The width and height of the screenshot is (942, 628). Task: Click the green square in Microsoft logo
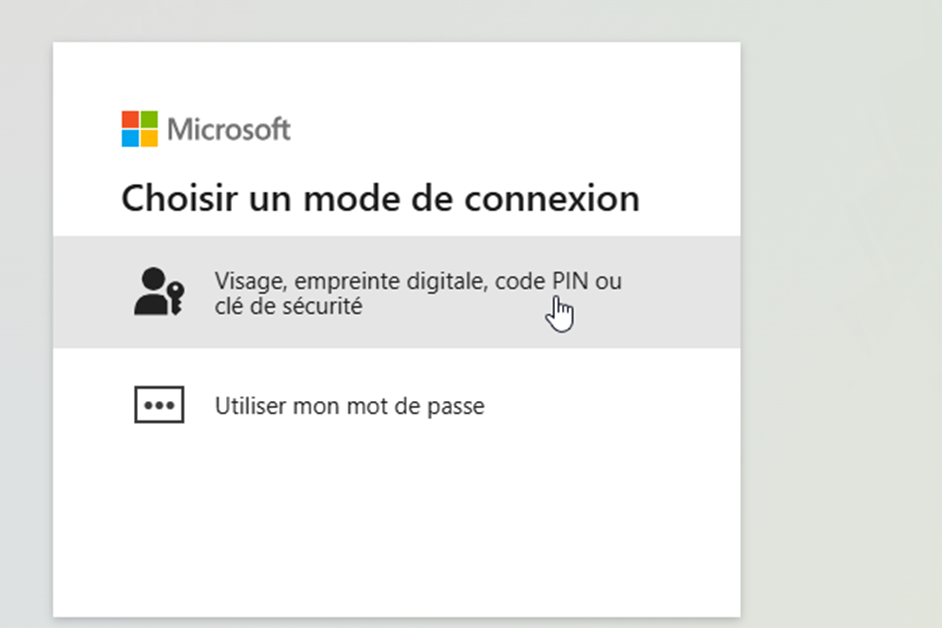pyautogui.click(x=149, y=119)
